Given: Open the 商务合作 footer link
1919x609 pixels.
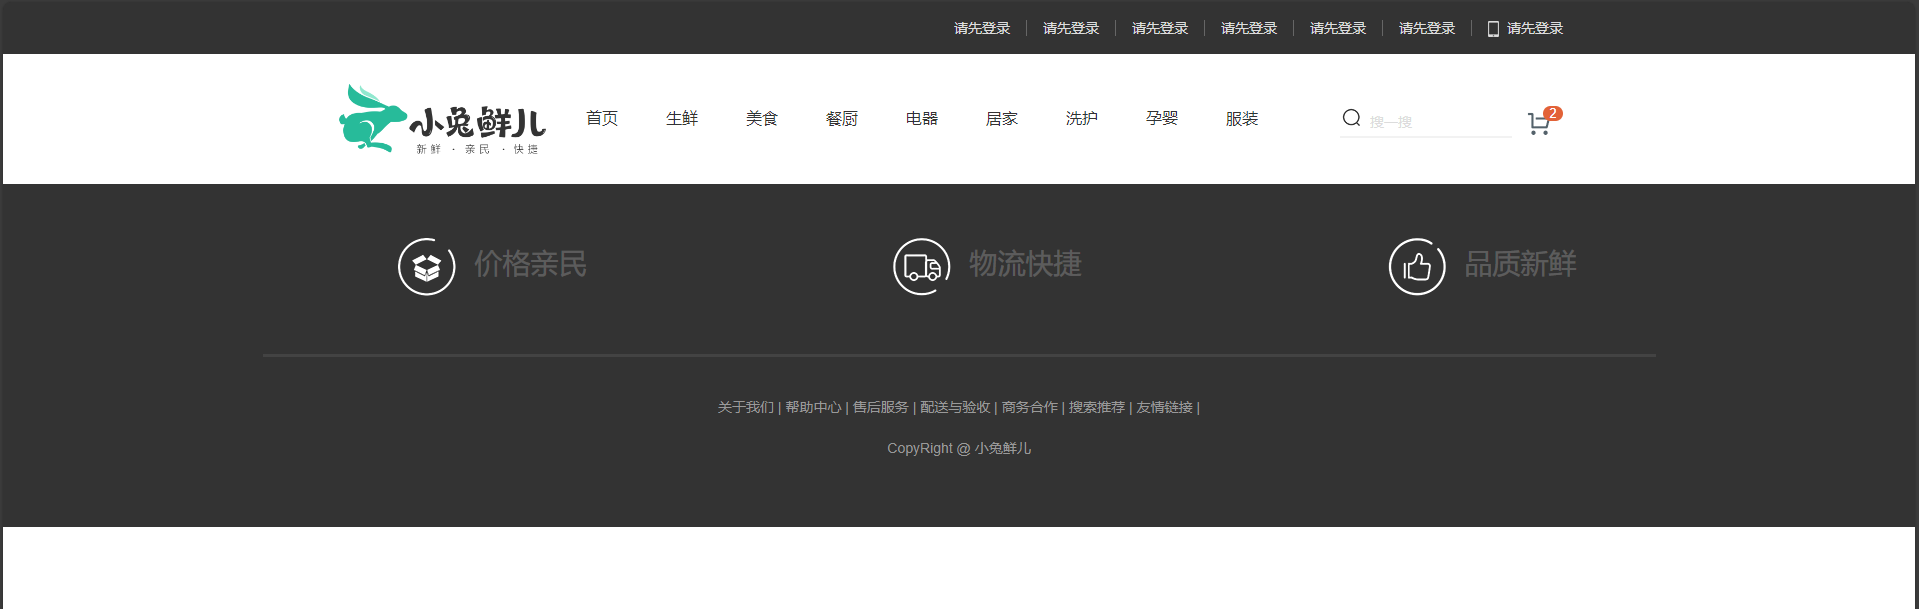Looking at the screenshot, I should coord(1030,407).
